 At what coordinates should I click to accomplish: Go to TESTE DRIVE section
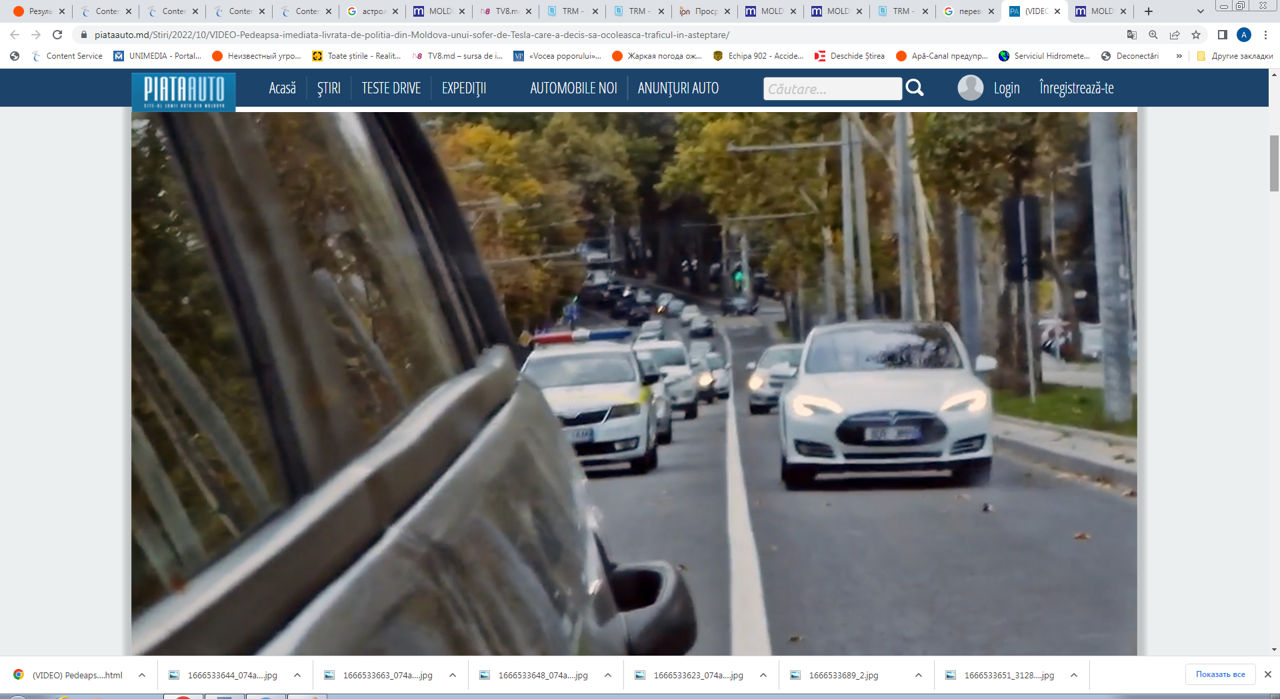[391, 88]
